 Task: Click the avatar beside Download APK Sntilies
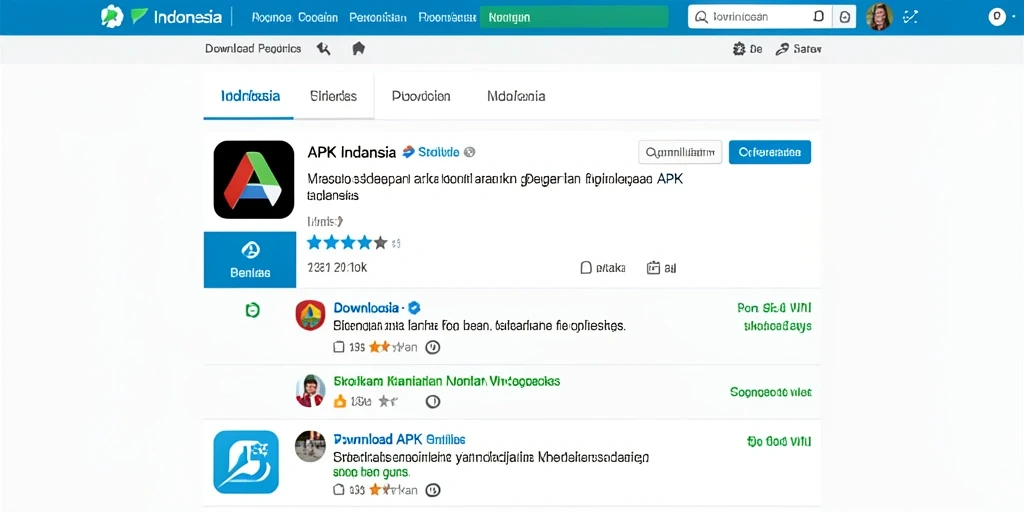point(310,446)
